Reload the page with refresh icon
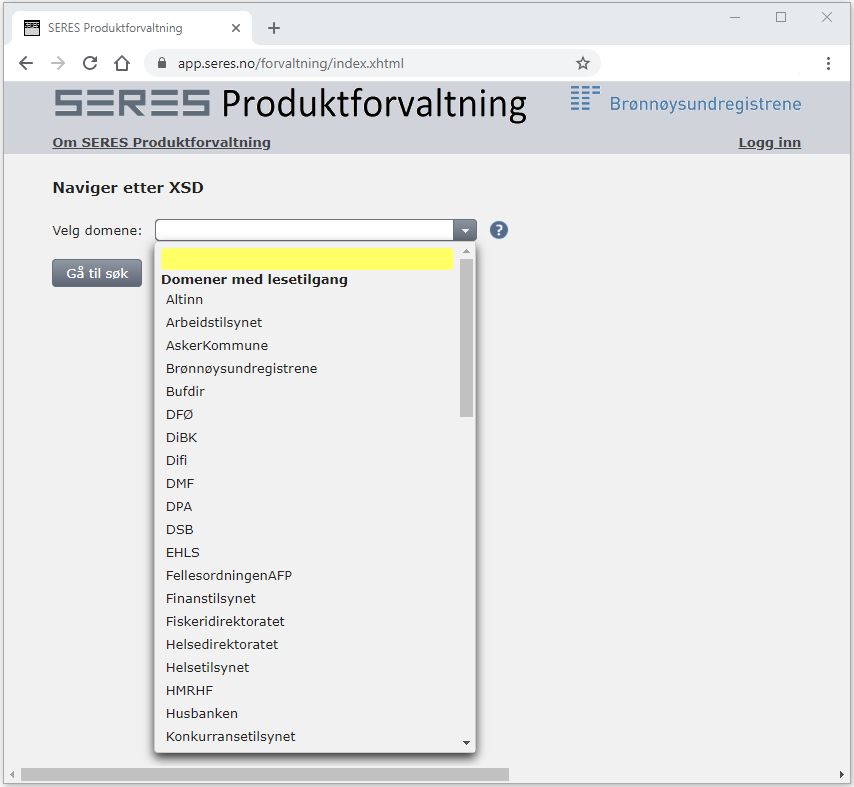Viewport: 854px width, 787px height. (90, 63)
